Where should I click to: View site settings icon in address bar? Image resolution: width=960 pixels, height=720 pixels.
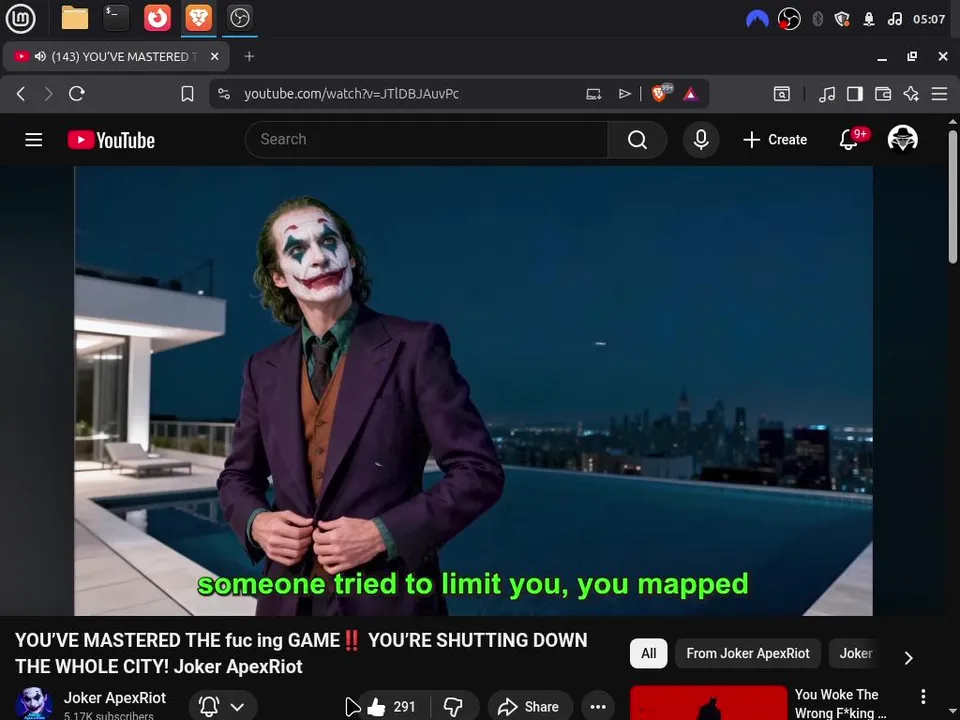click(x=224, y=94)
